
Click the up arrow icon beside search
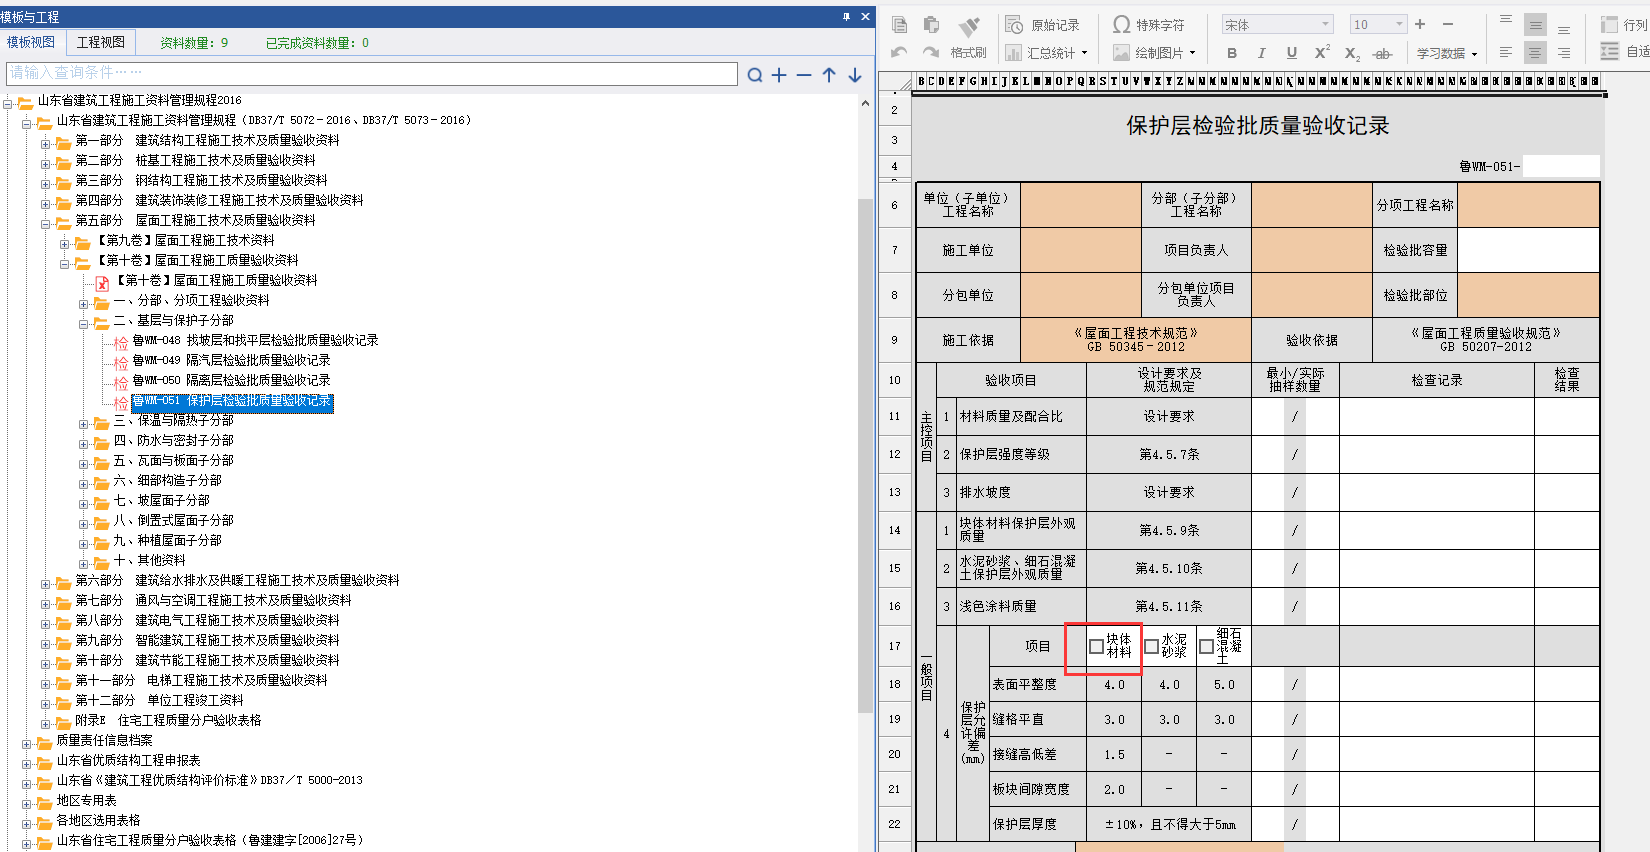click(829, 75)
